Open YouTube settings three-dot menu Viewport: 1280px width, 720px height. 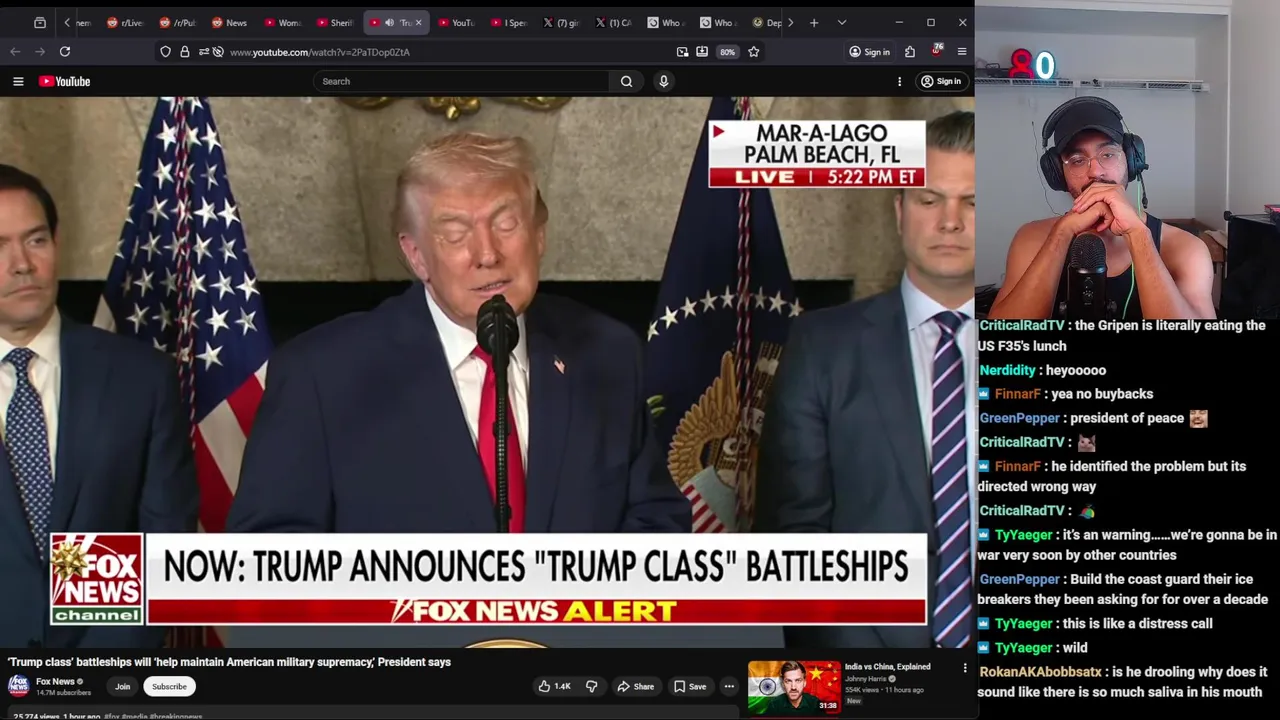(x=899, y=82)
